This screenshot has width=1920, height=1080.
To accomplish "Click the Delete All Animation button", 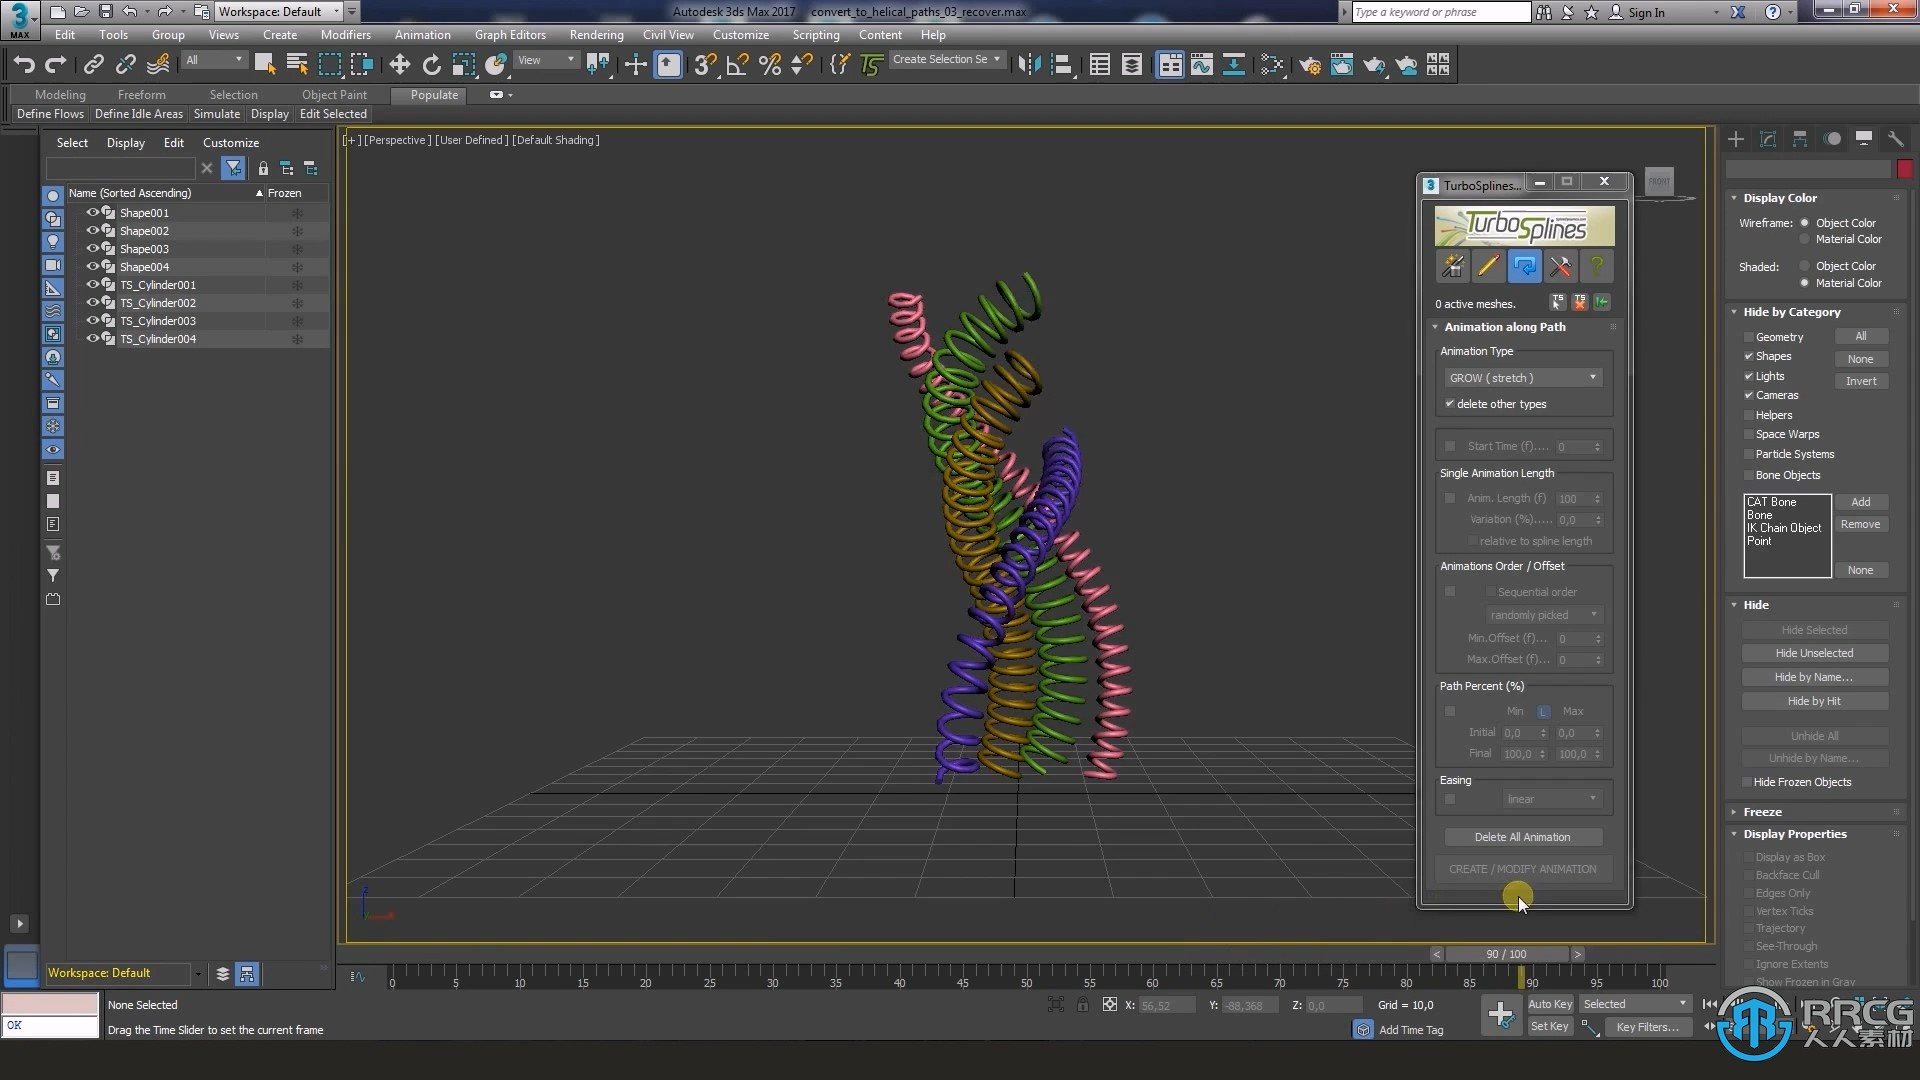I will pos(1522,836).
